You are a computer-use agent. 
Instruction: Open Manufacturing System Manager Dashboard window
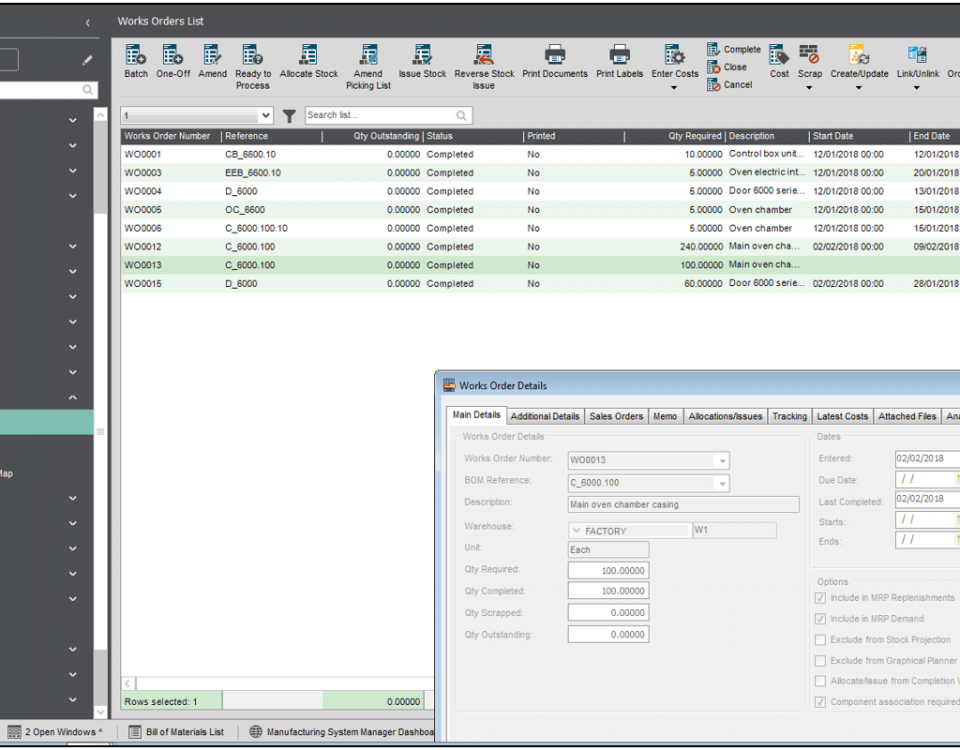(x=342, y=732)
